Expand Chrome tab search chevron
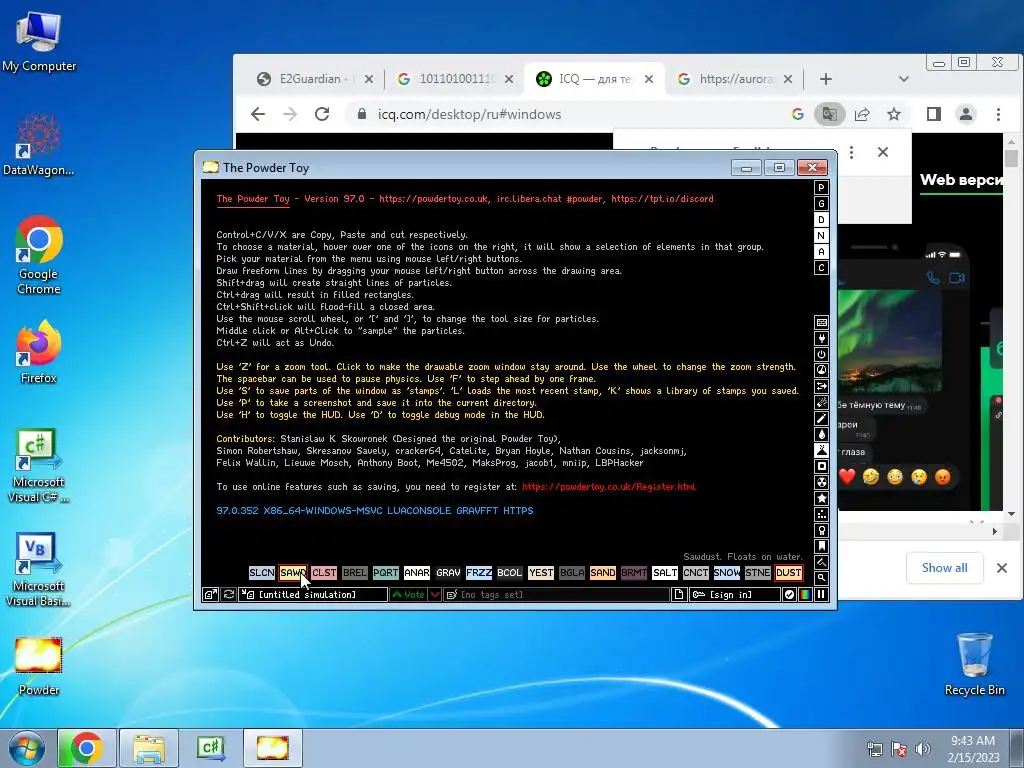 click(x=904, y=79)
